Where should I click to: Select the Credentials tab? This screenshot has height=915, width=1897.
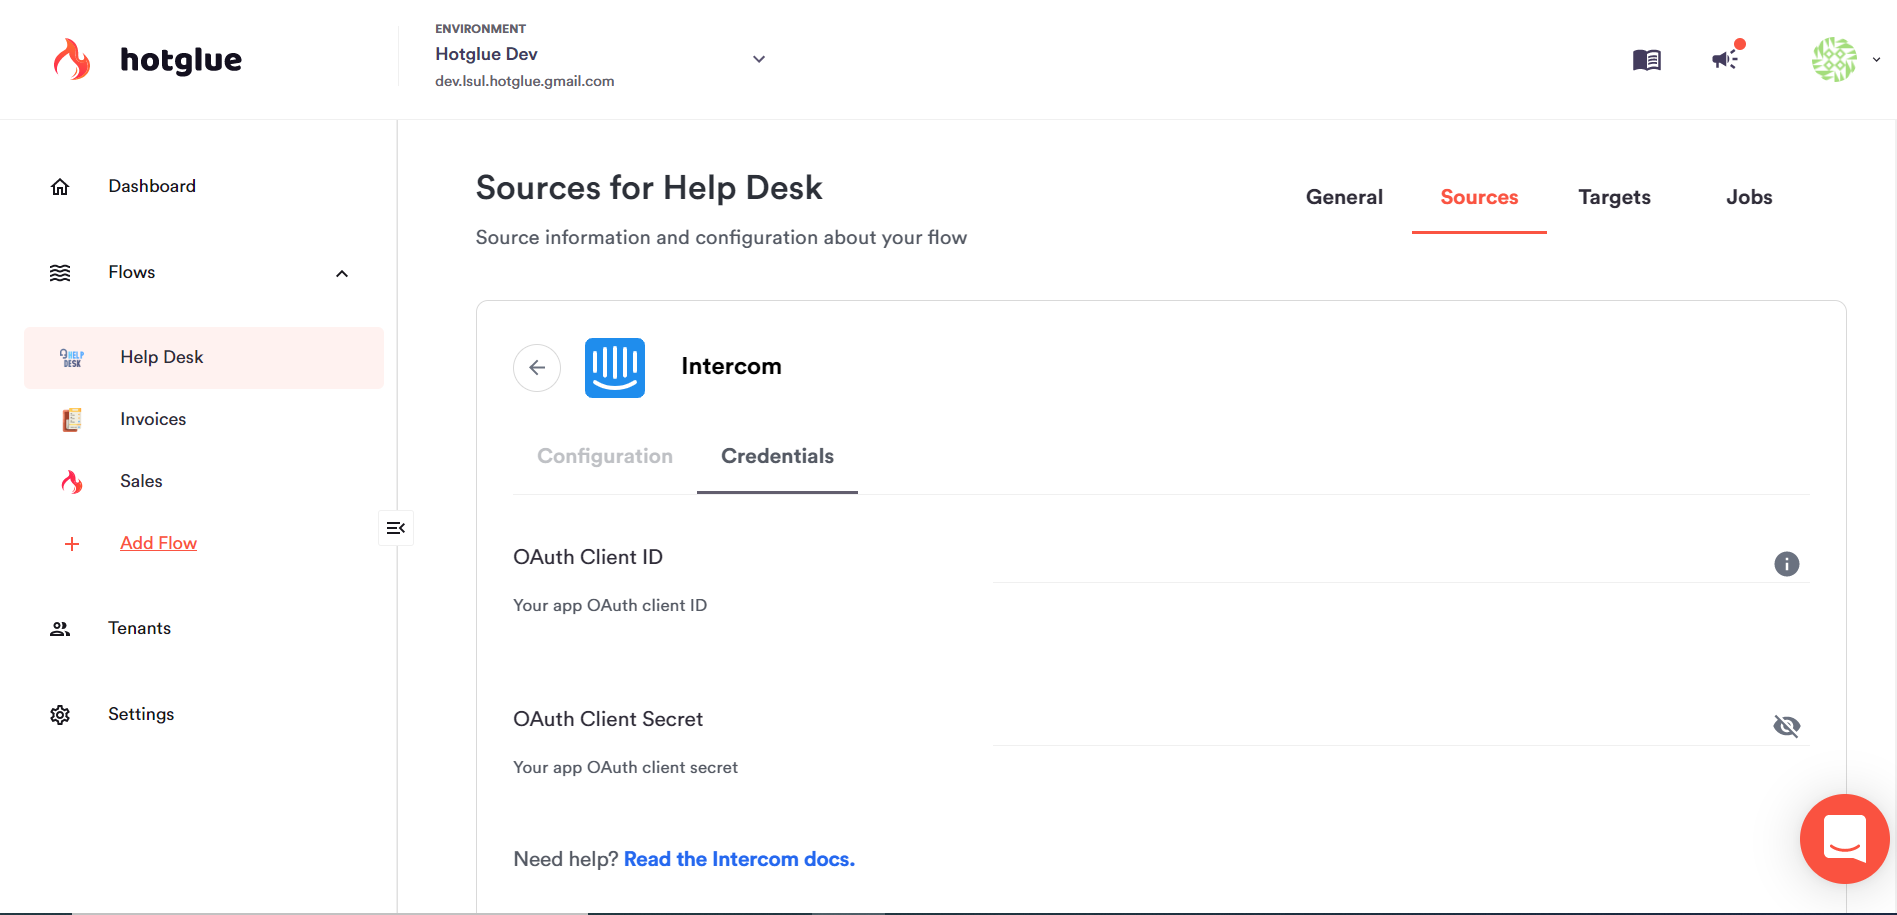point(777,457)
